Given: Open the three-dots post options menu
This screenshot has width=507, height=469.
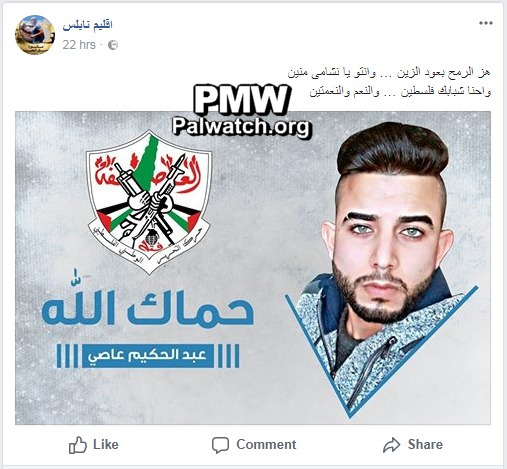Looking at the screenshot, I should tap(486, 23).
